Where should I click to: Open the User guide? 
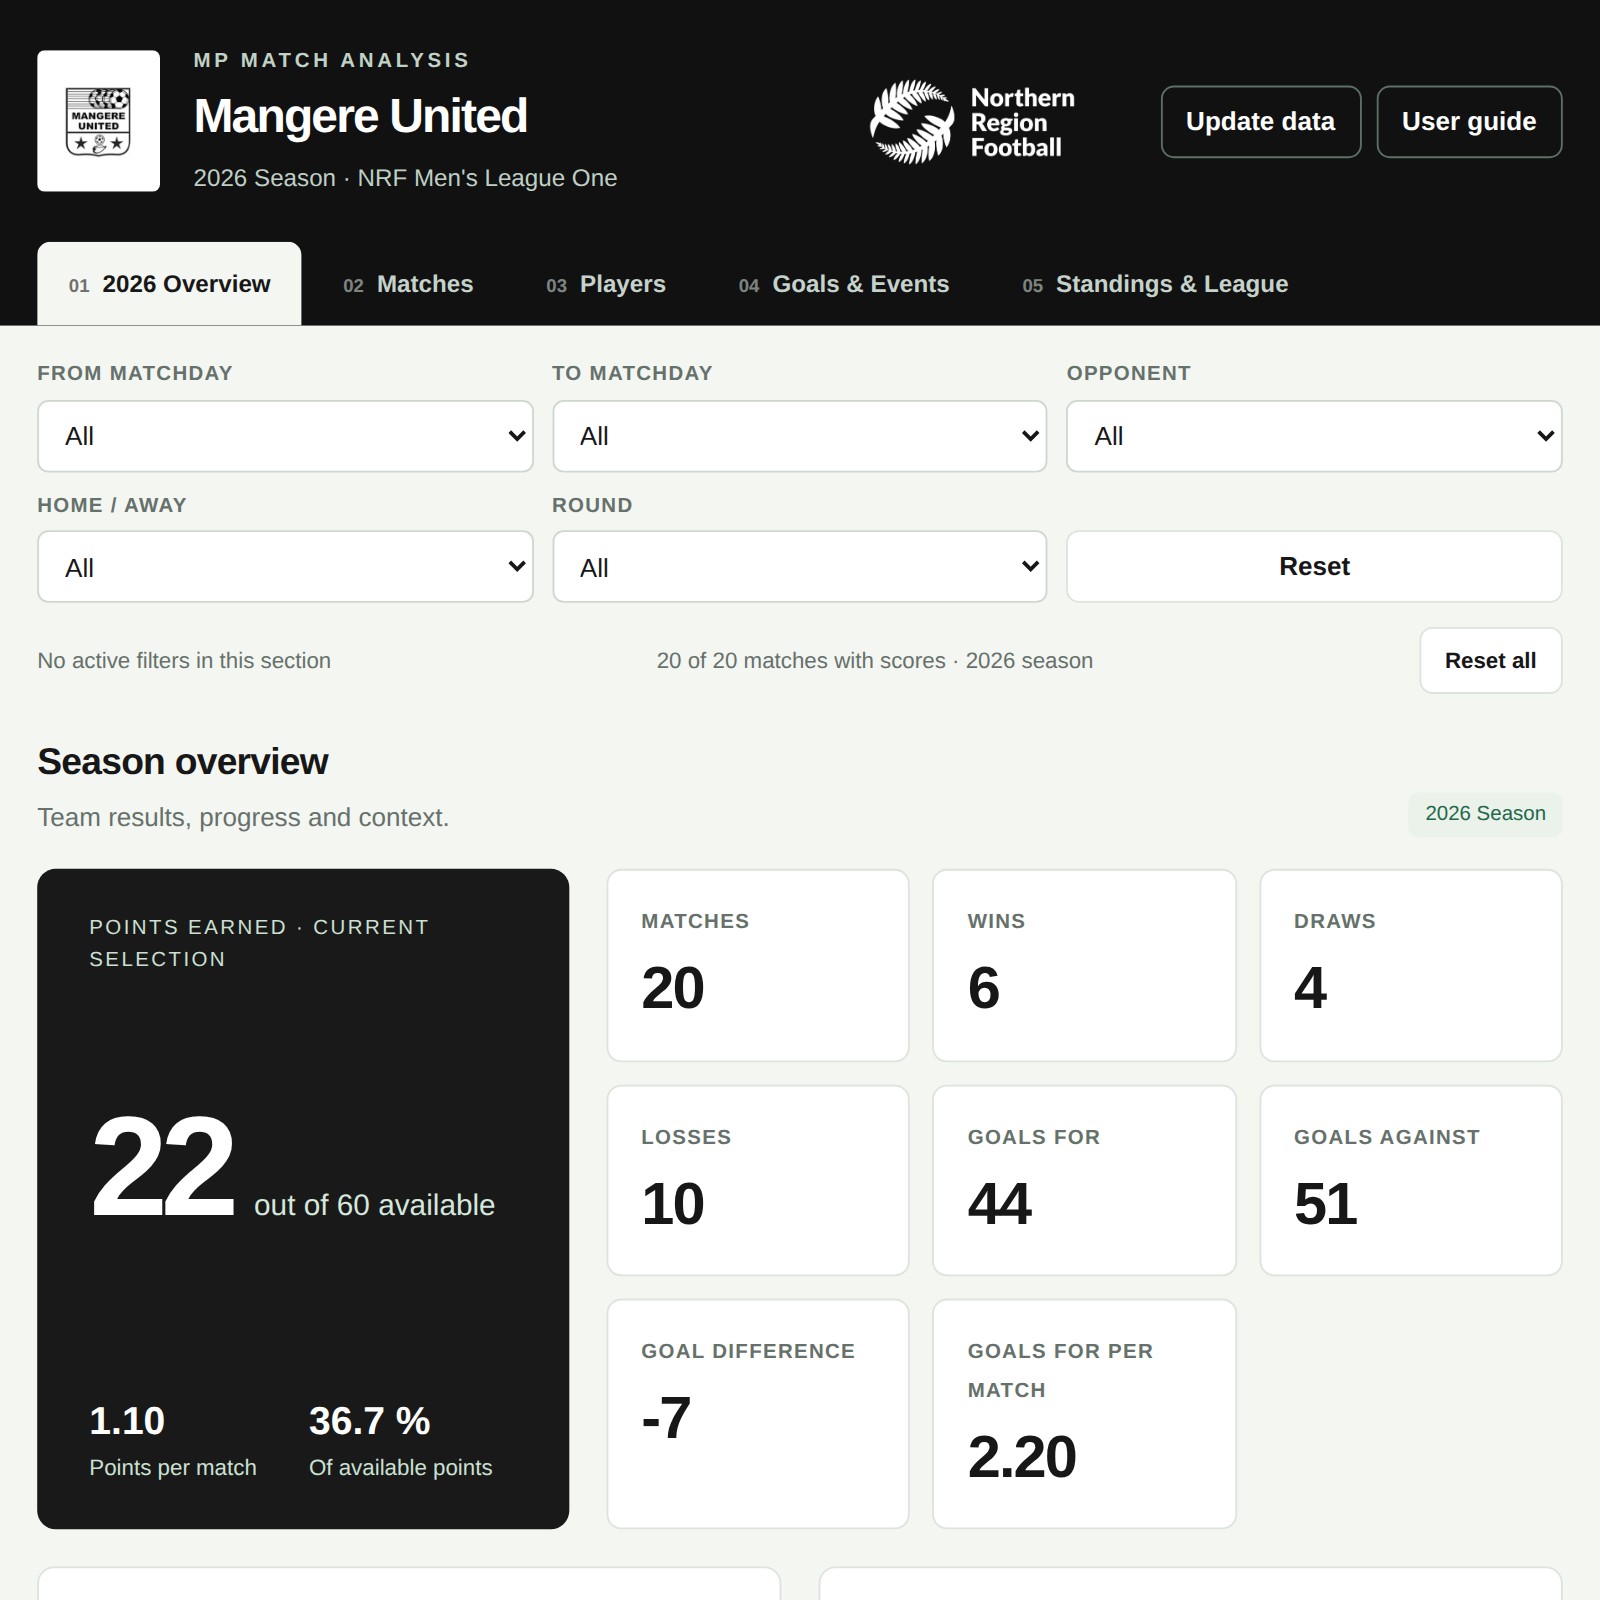1469,122
